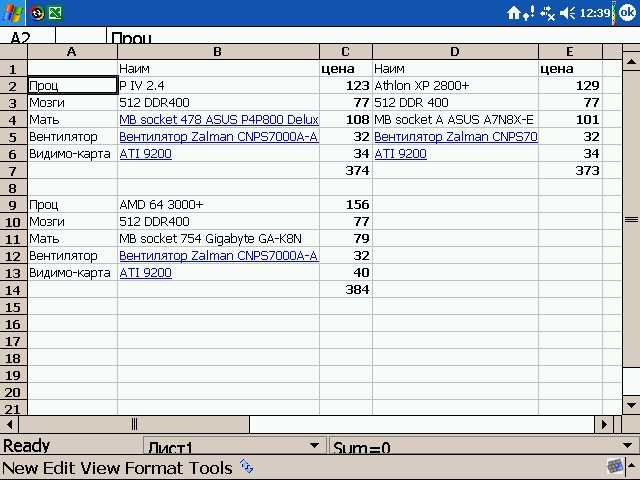
Task: Select price cell 40 in row 13
Action: pos(346,273)
